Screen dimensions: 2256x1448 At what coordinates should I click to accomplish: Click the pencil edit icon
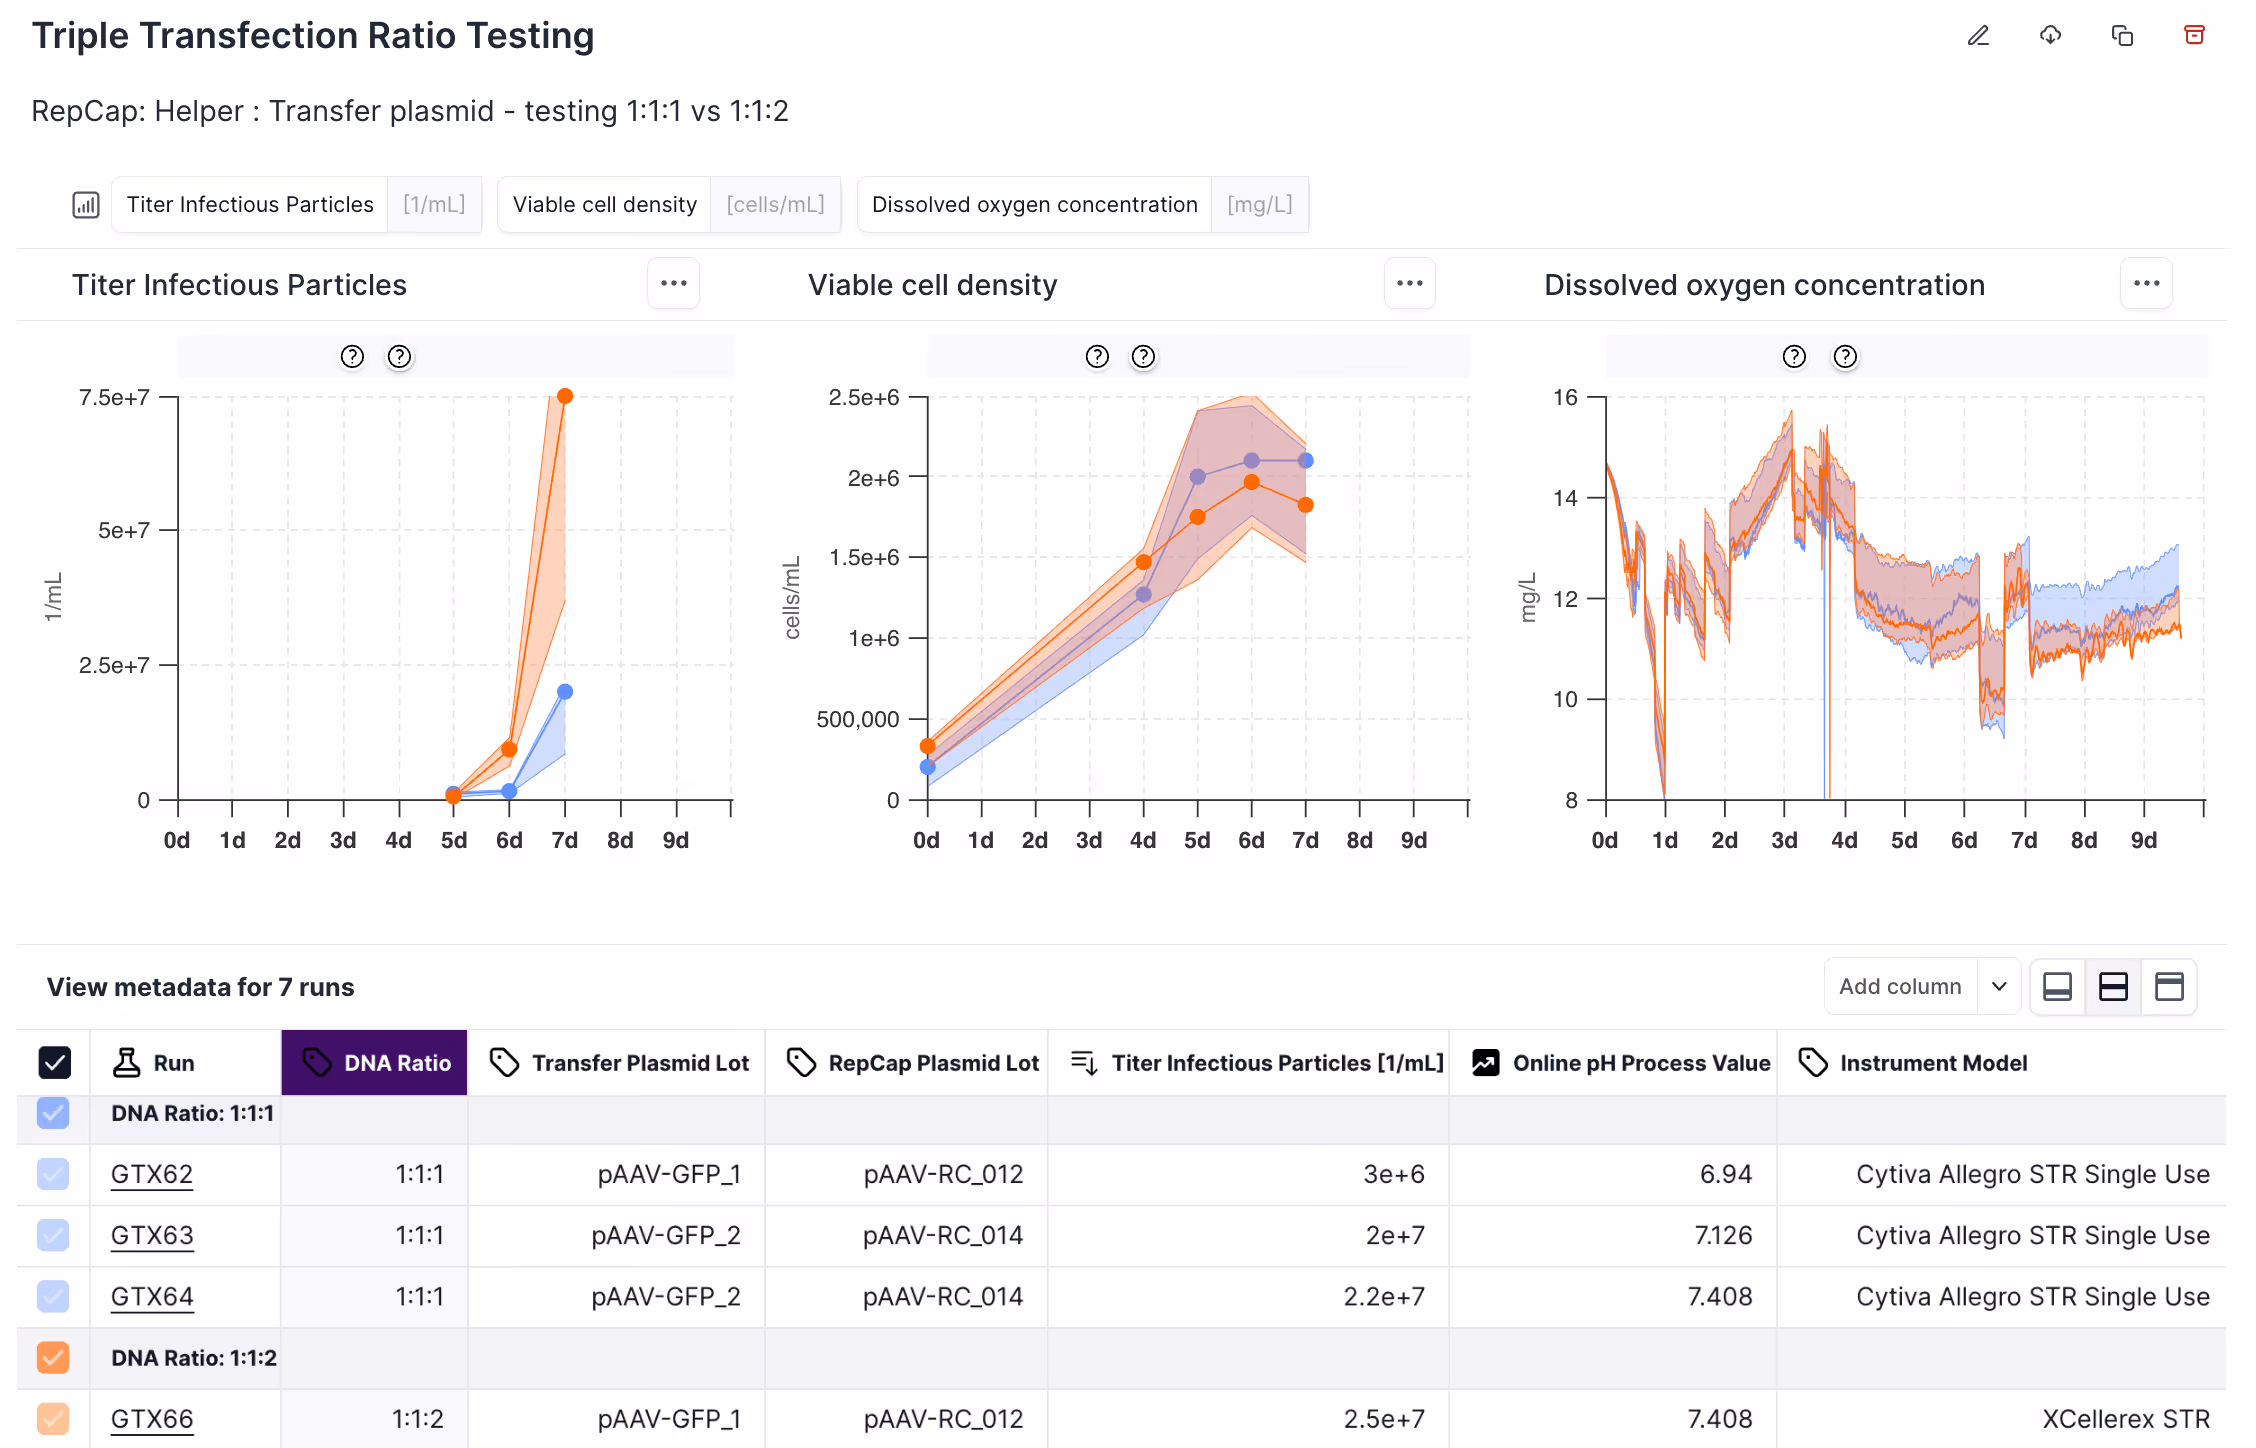pos(1978,36)
